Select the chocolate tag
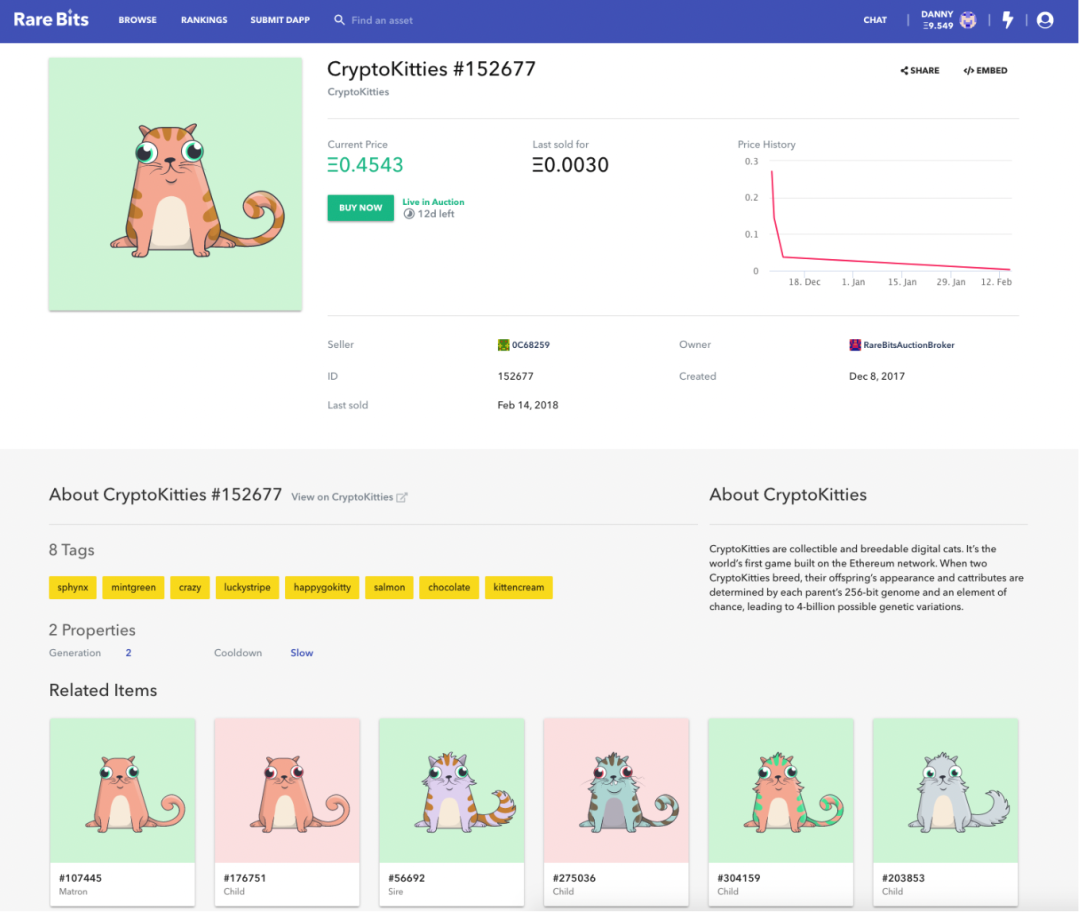Viewport: 1080px width, 912px height. [449, 587]
